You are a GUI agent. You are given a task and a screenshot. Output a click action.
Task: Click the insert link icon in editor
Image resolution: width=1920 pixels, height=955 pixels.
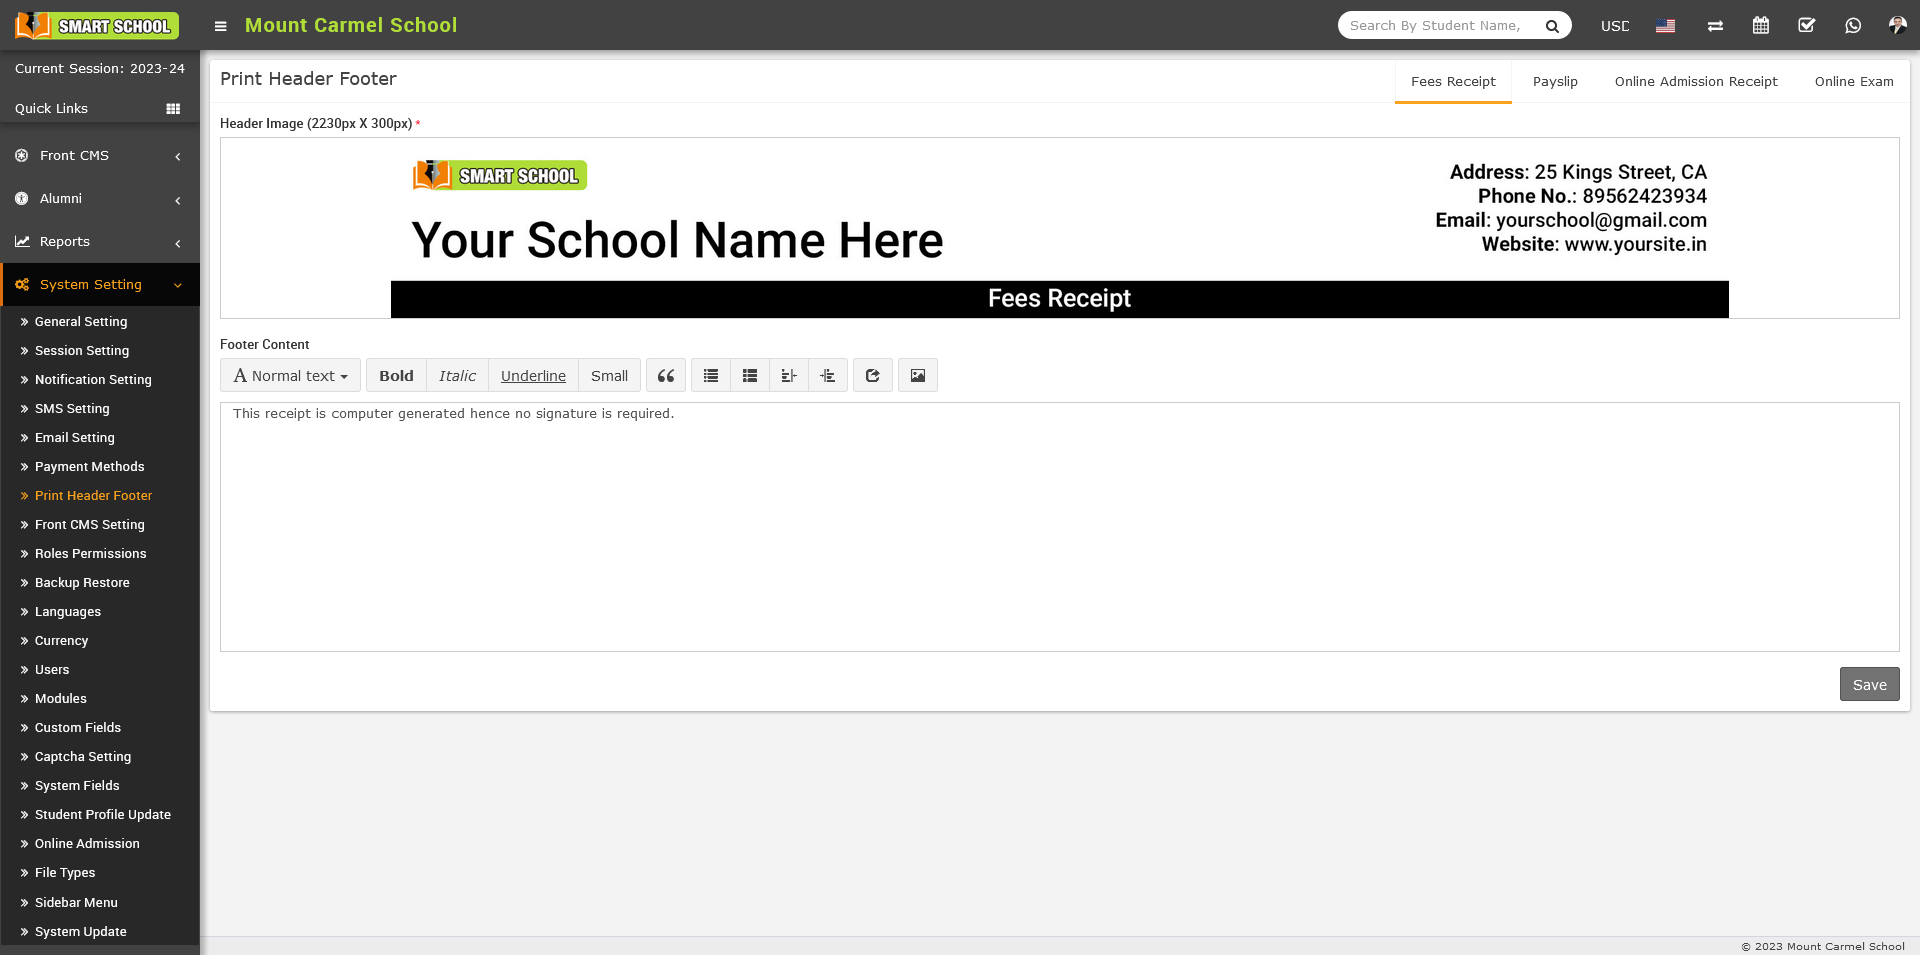coord(873,376)
